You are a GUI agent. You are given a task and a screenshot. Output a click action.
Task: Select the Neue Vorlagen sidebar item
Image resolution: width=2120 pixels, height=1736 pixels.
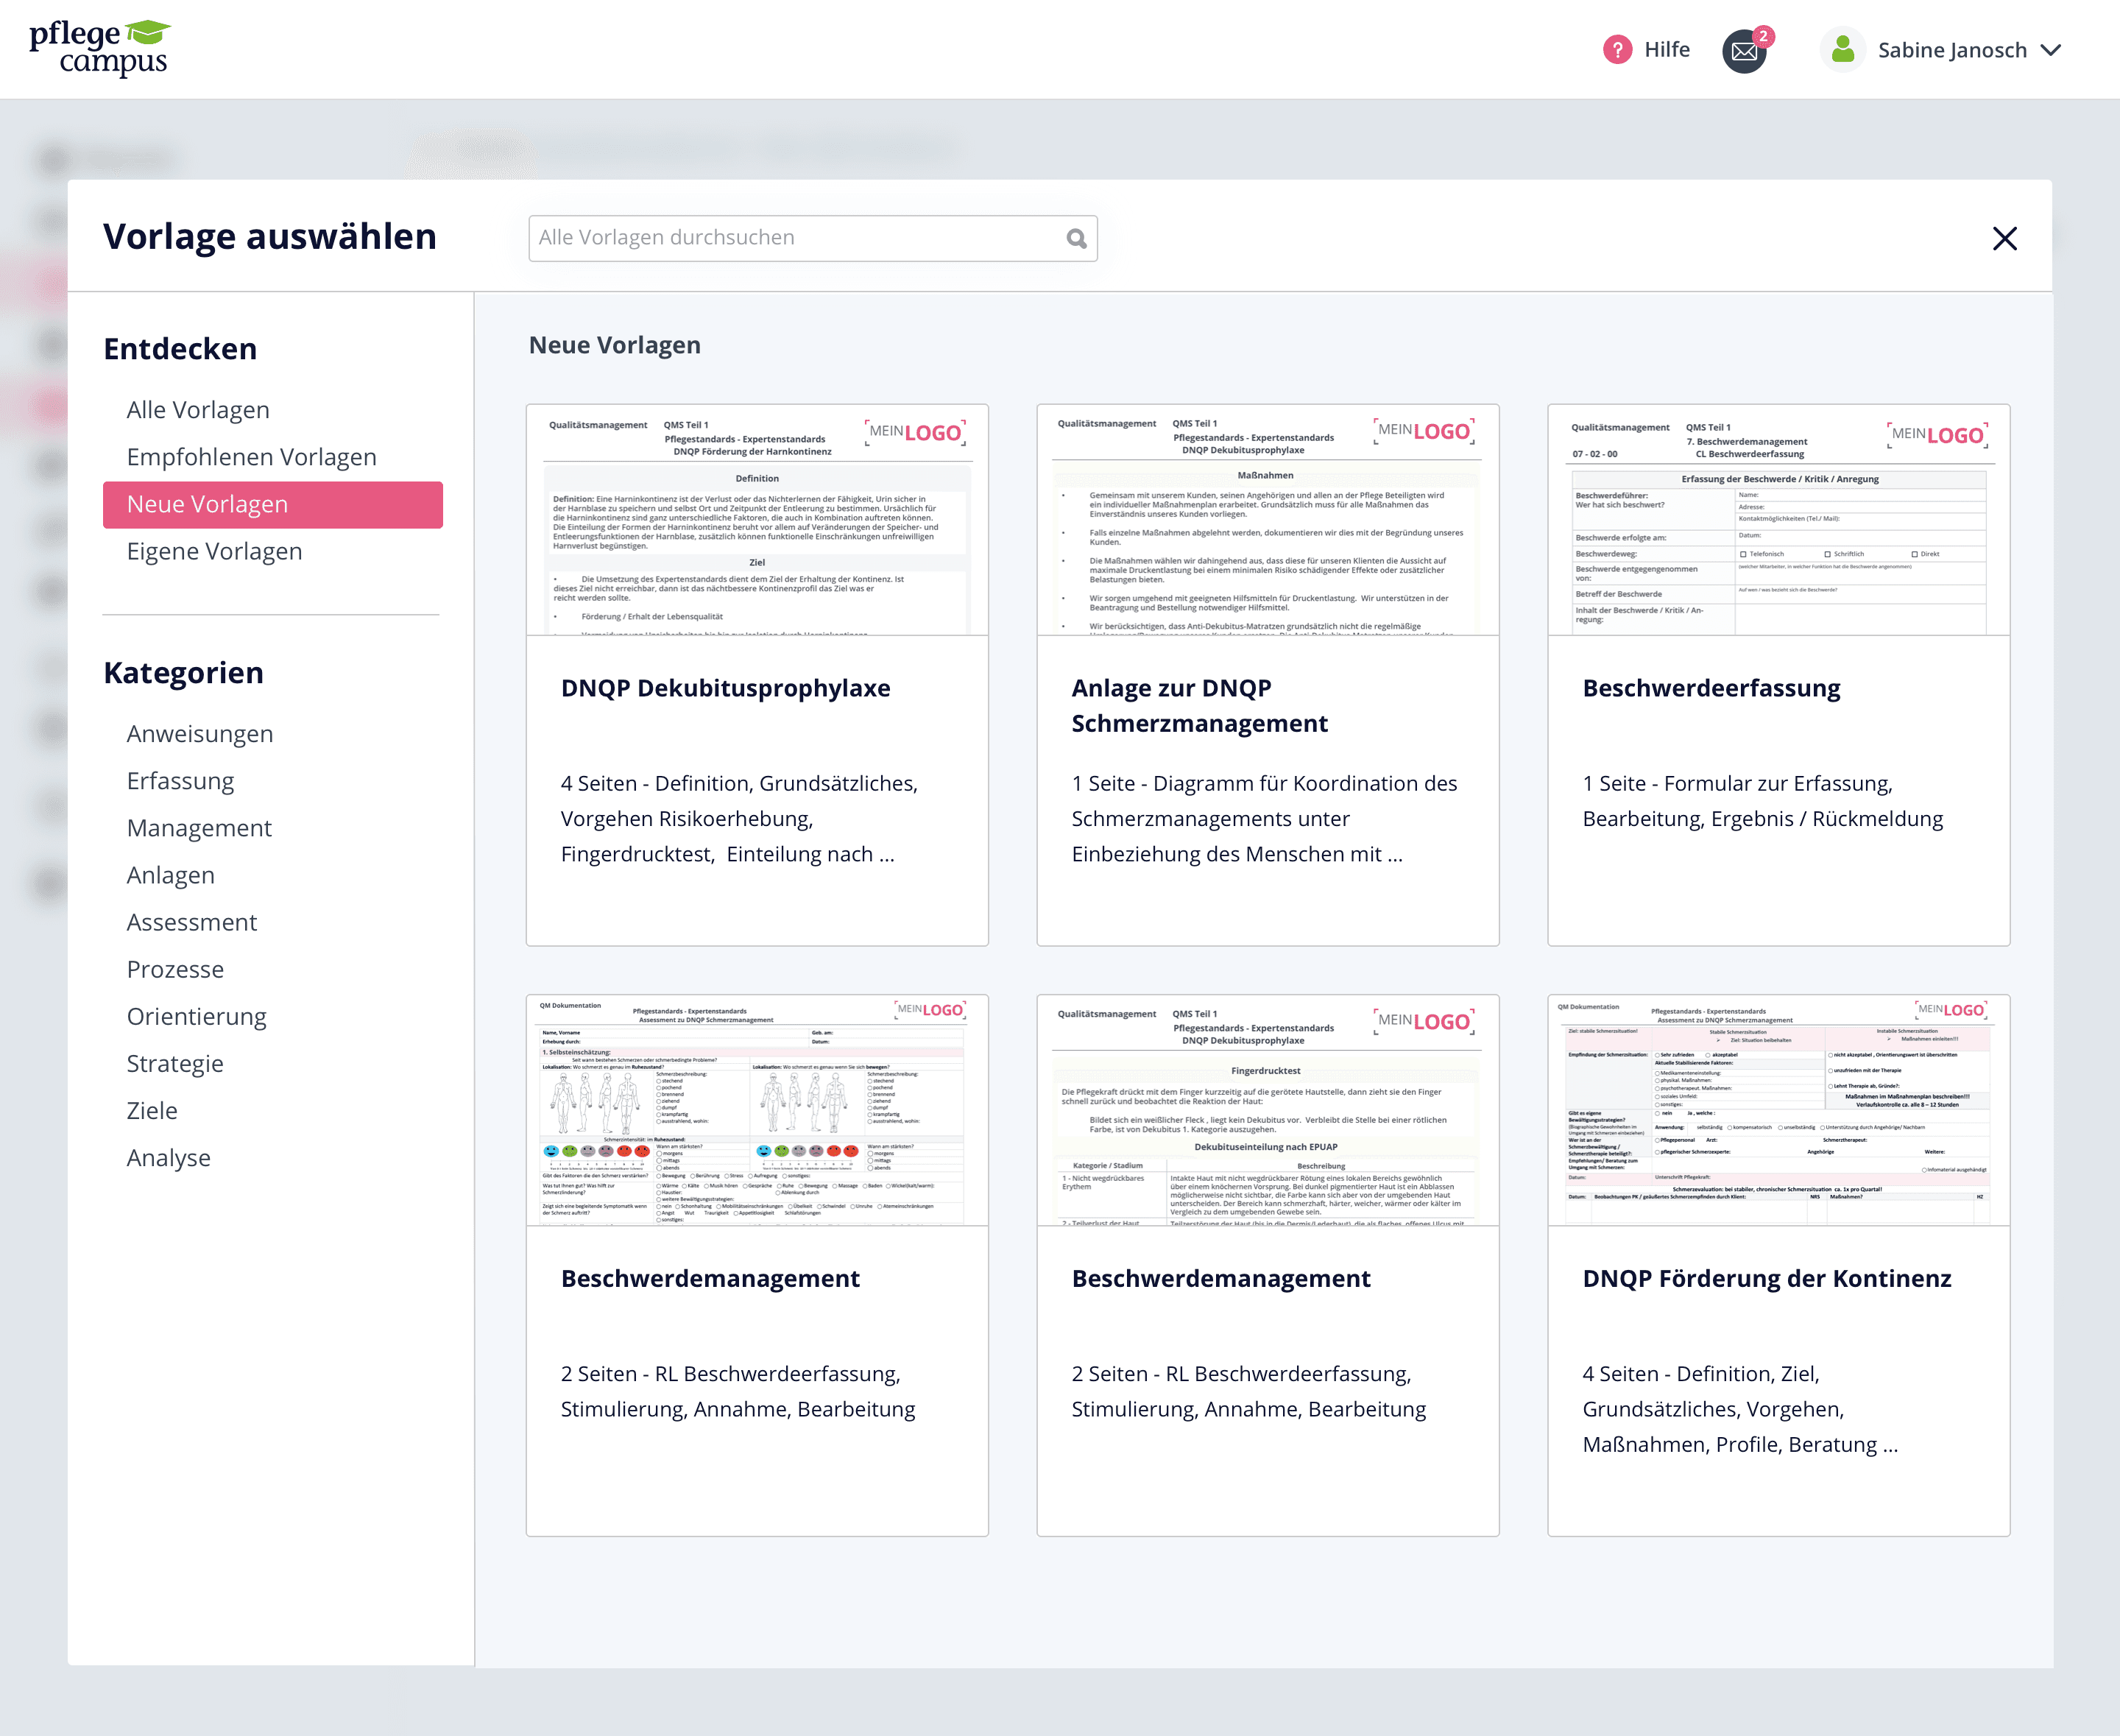click(272, 504)
